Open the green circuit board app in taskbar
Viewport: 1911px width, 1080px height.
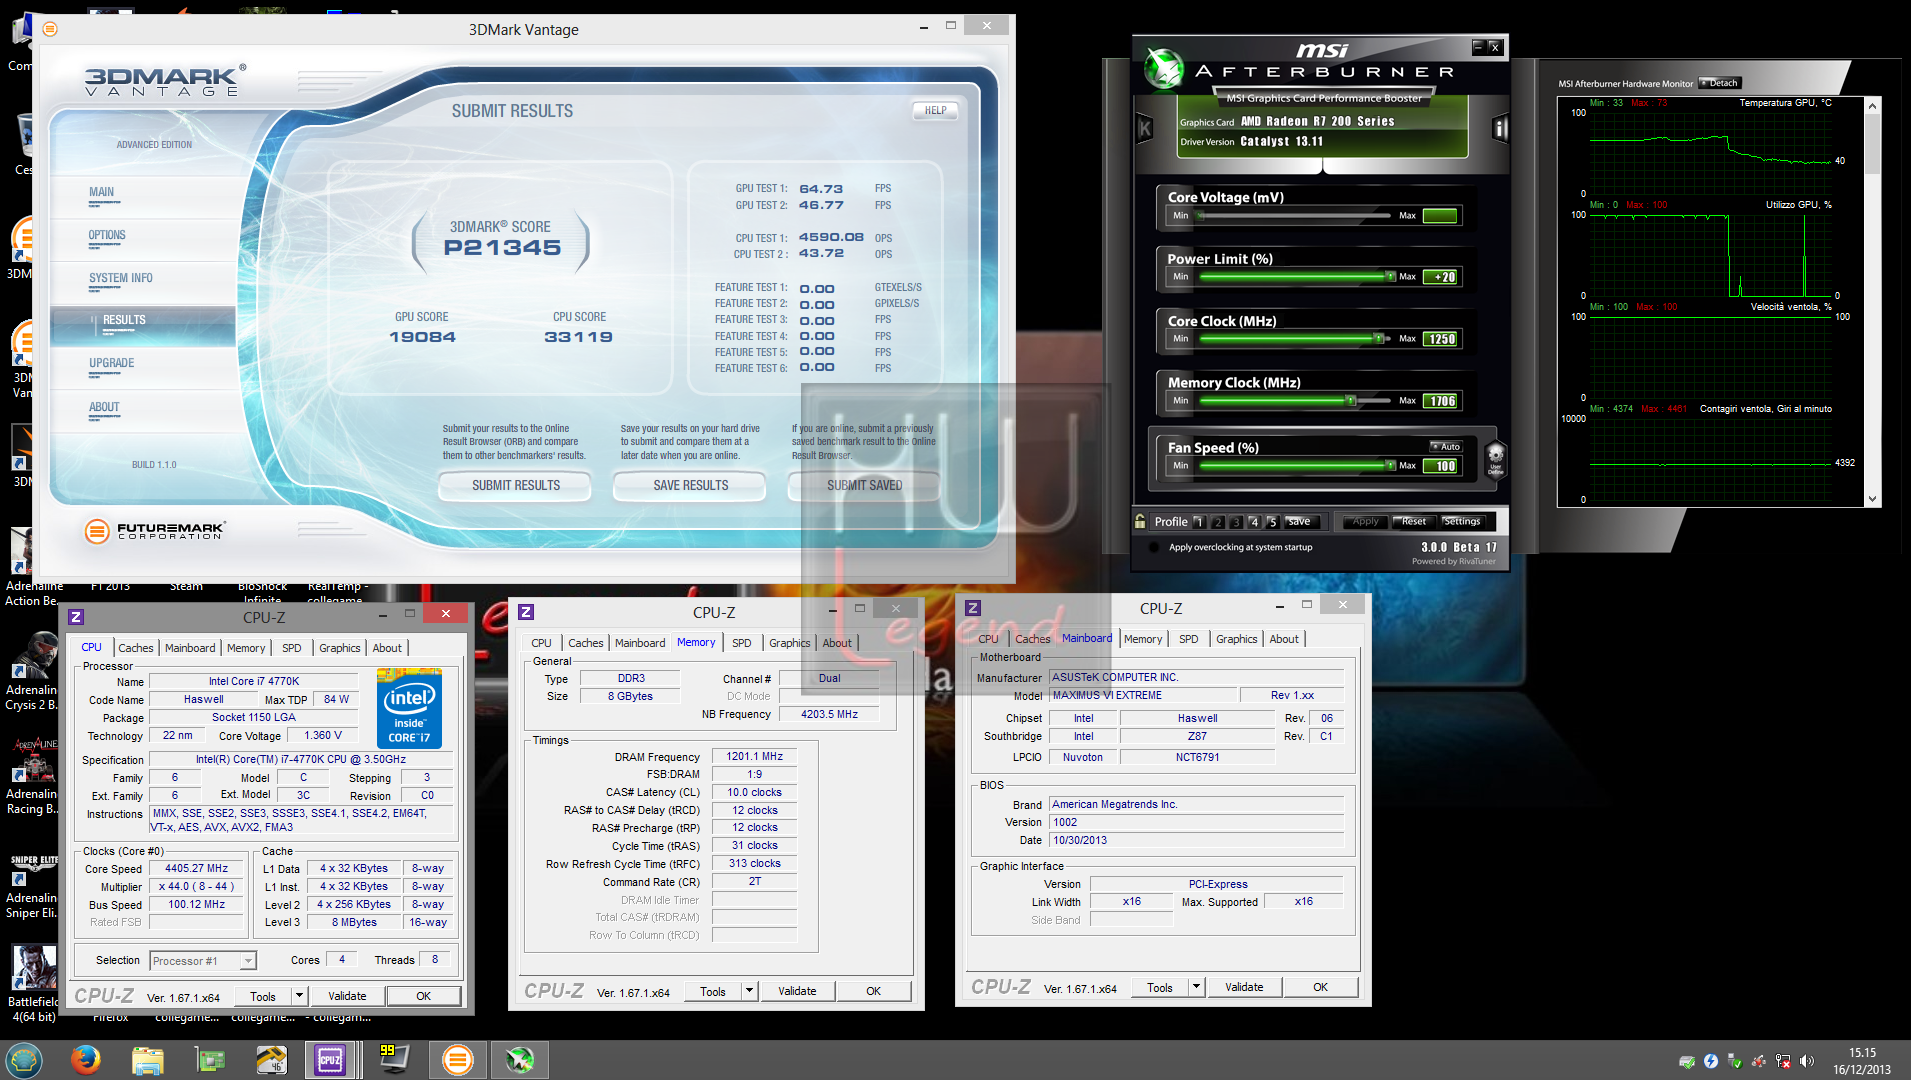click(209, 1059)
